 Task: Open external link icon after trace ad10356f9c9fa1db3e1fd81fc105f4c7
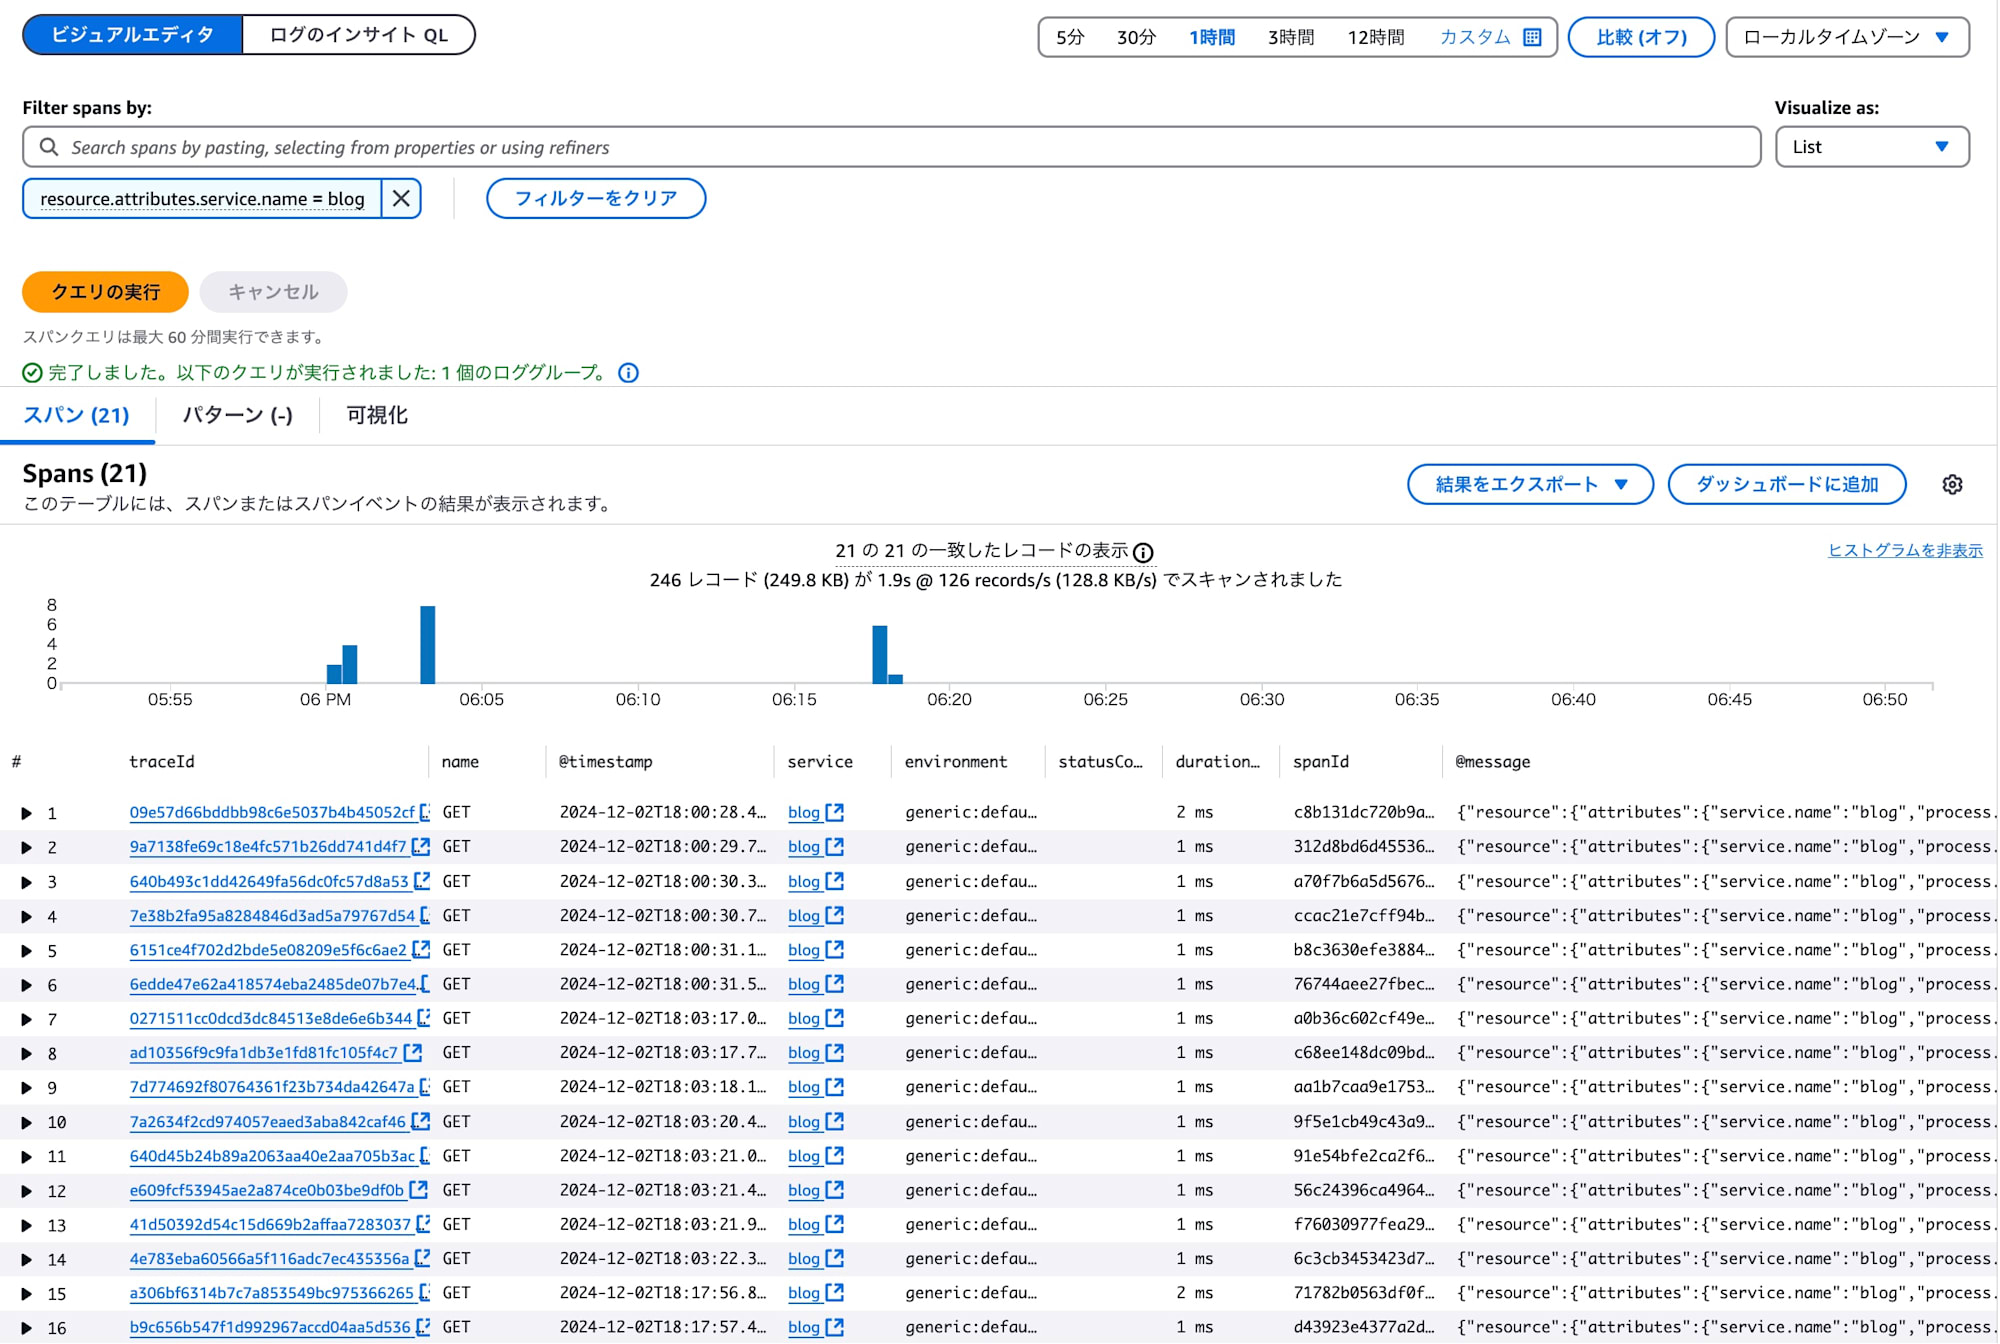click(x=413, y=1052)
